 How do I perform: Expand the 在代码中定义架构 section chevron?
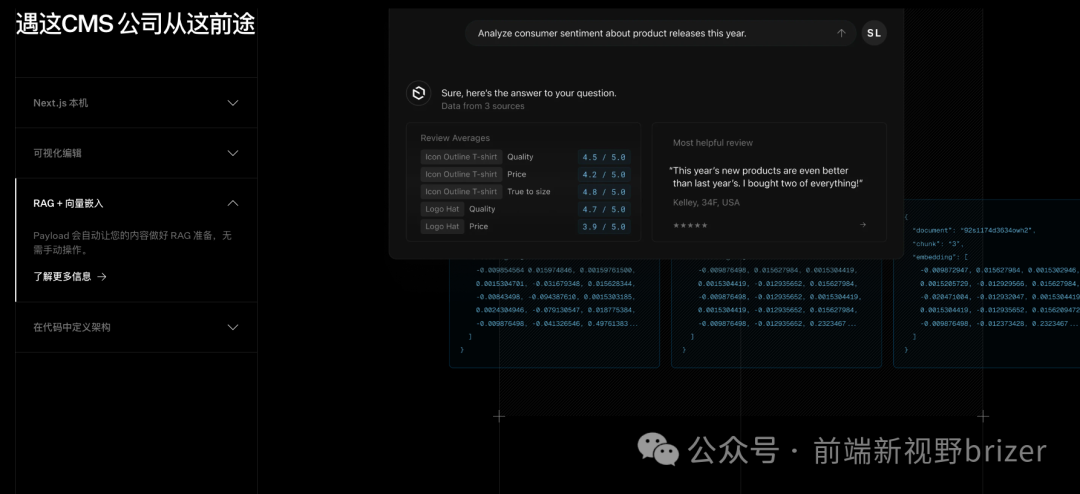tap(233, 327)
